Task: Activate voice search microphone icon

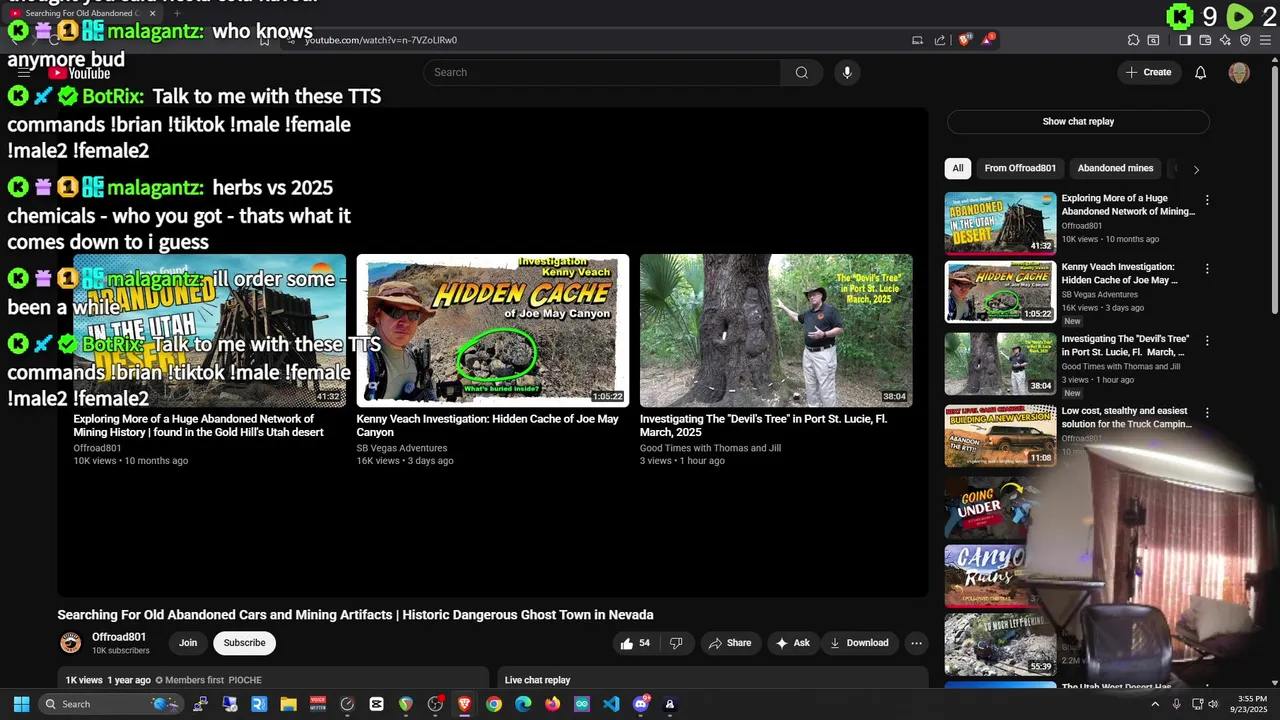Action: pyautogui.click(x=847, y=72)
